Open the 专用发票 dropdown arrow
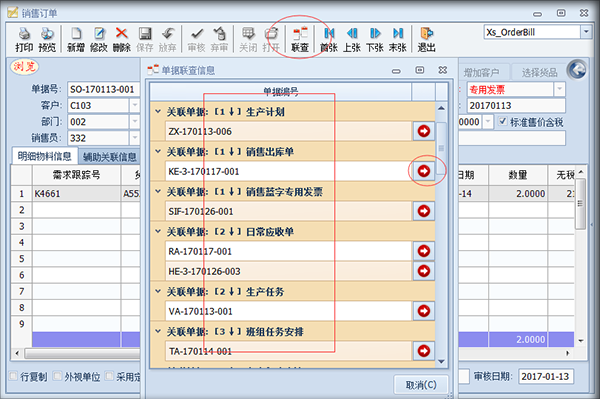600x399 pixels. pyautogui.click(x=559, y=90)
